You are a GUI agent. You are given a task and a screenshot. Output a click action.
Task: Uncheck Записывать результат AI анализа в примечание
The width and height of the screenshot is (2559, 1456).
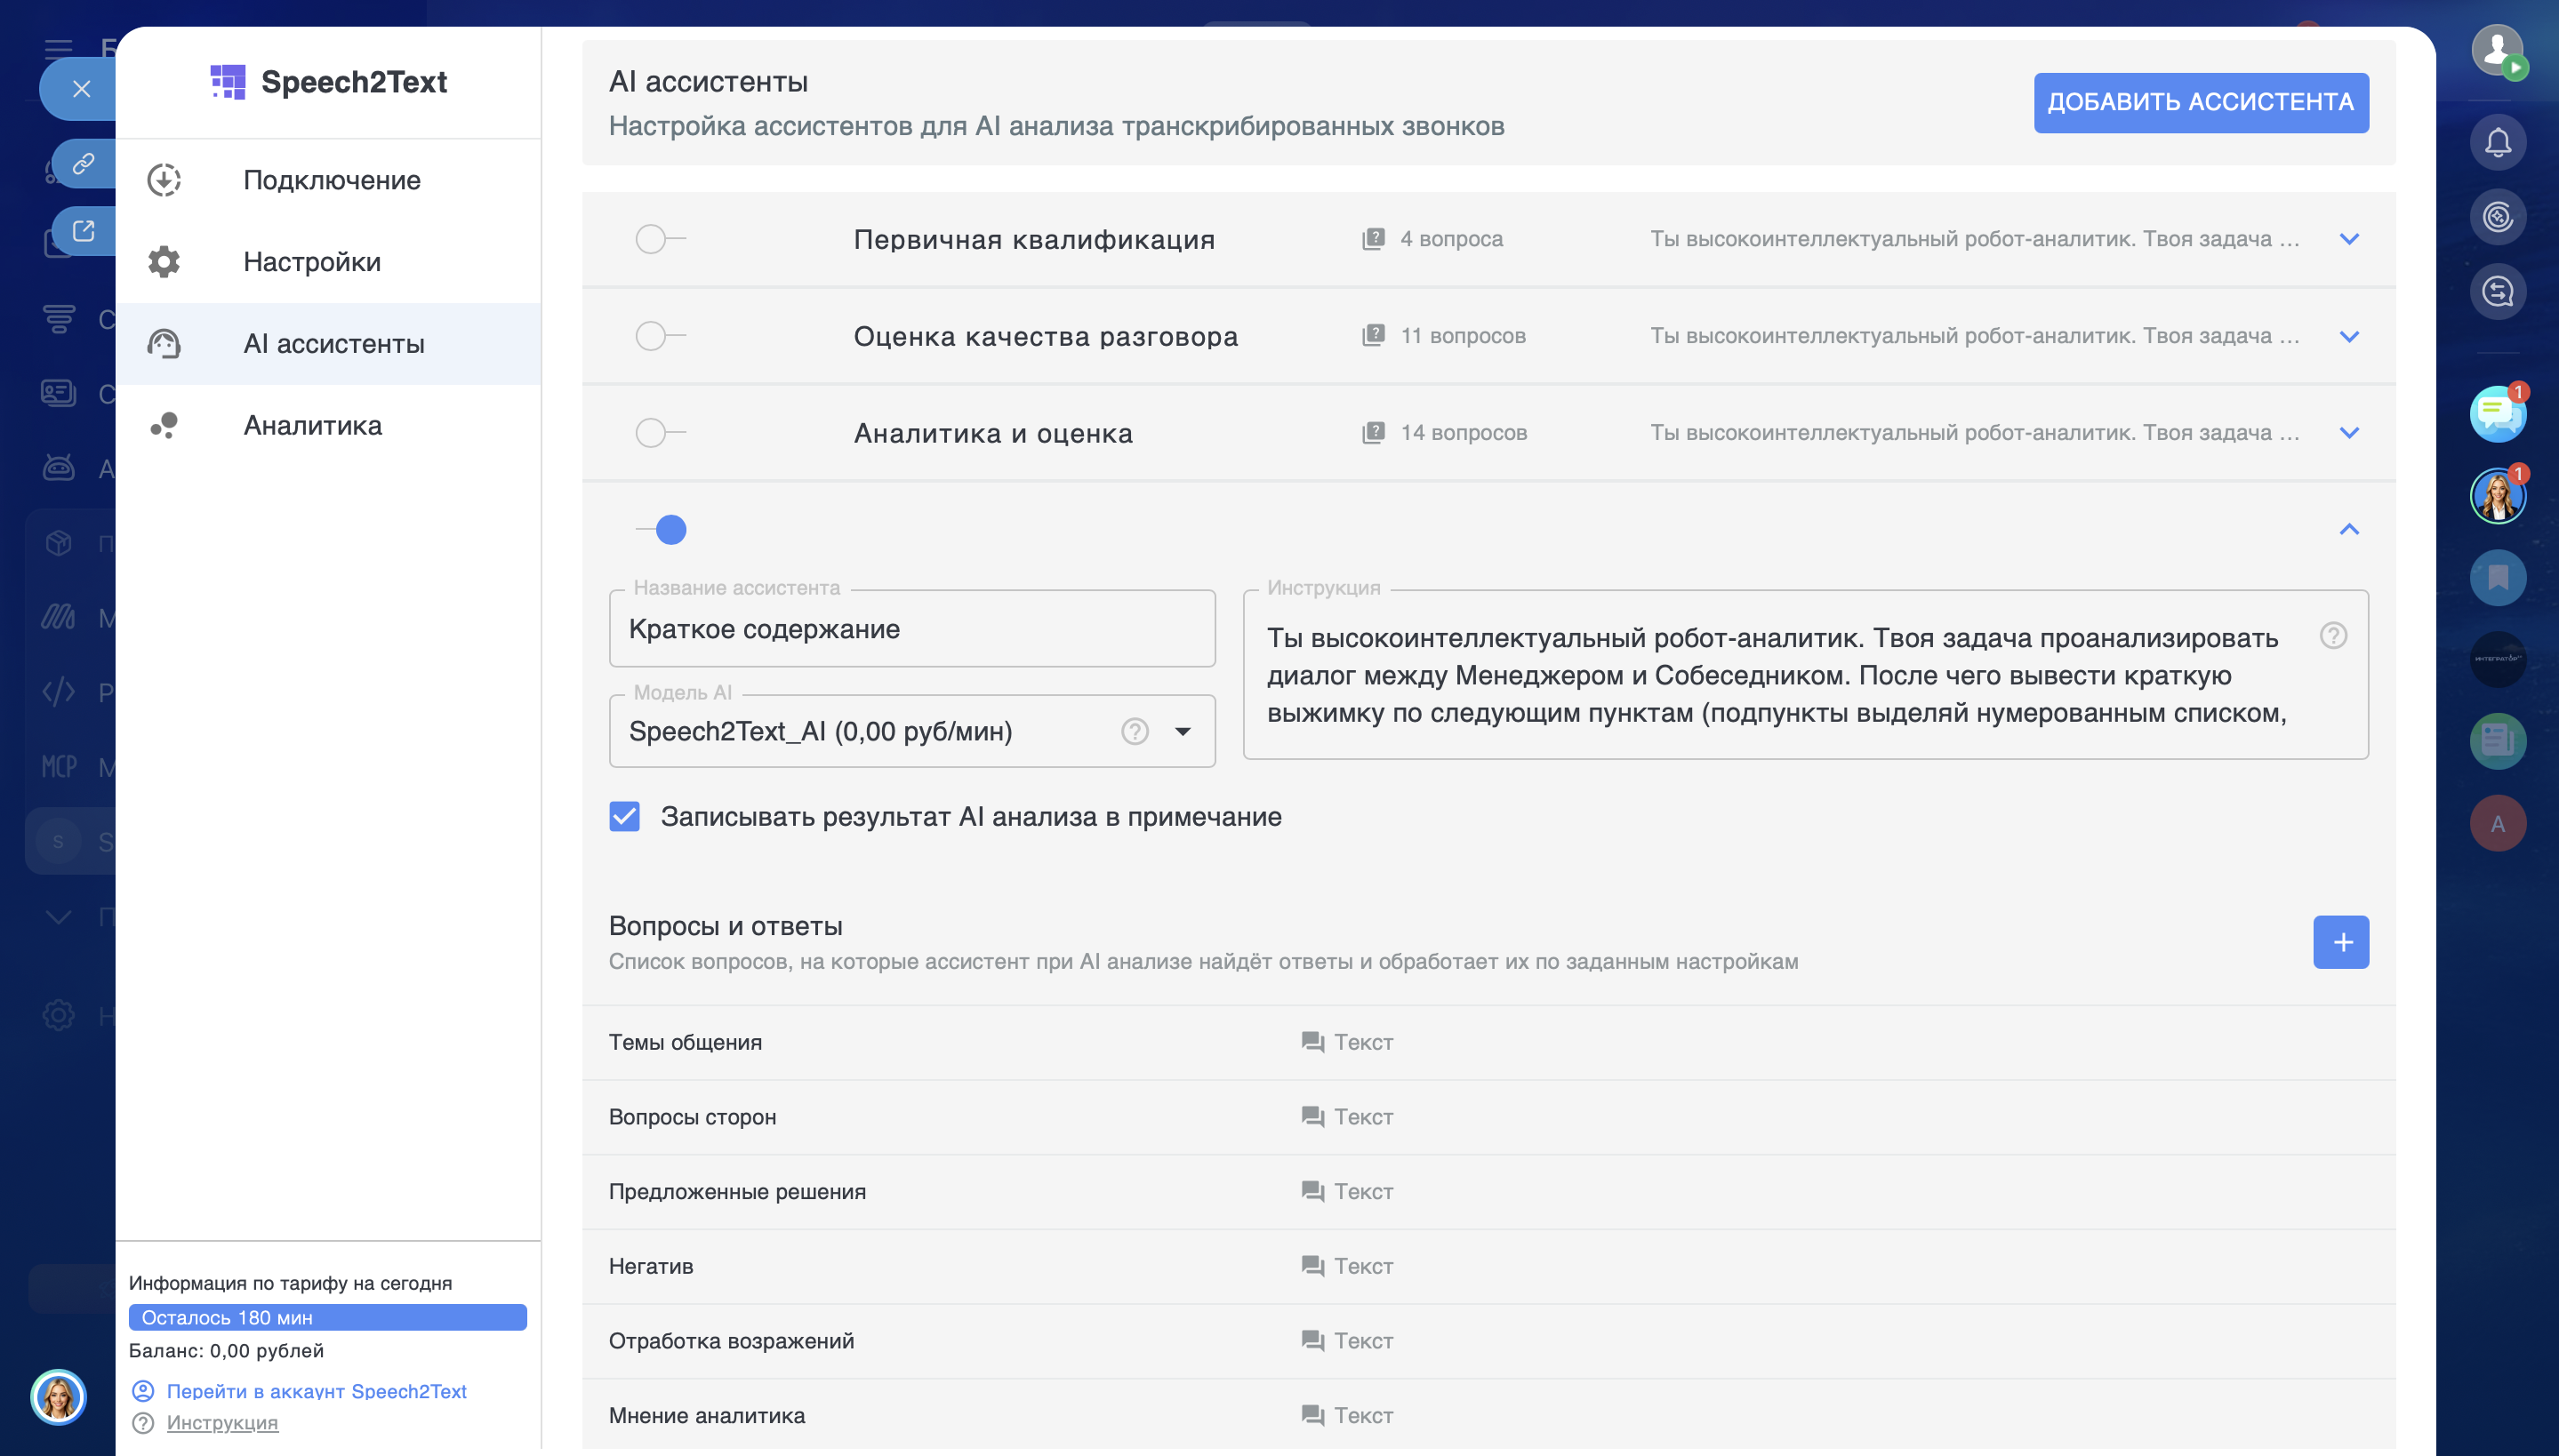pos(625,817)
